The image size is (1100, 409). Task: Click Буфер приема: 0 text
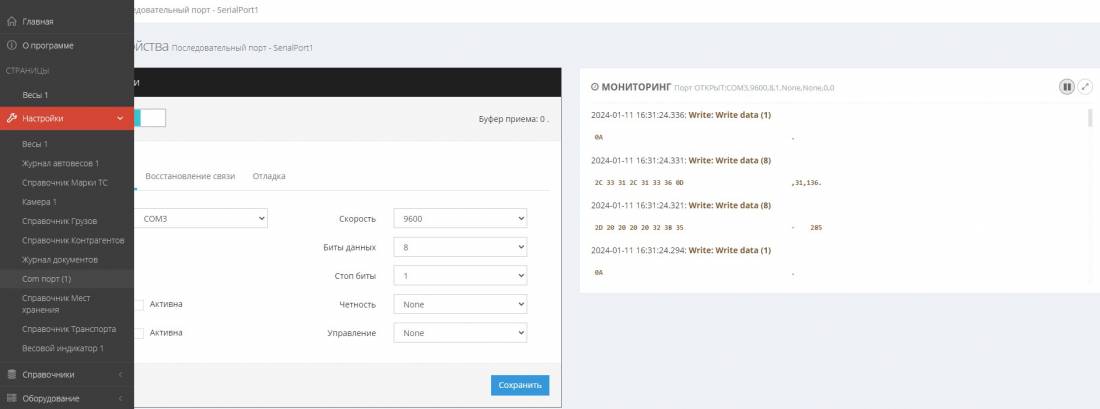514,119
